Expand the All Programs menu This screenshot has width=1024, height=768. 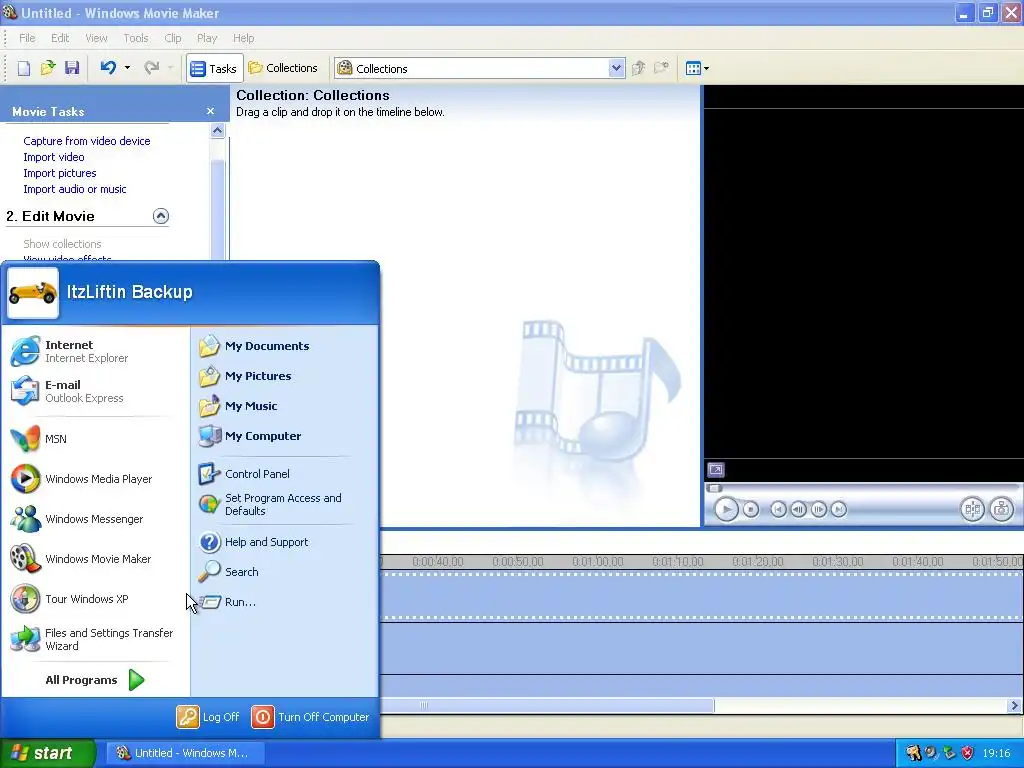click(x=96, y=680)
